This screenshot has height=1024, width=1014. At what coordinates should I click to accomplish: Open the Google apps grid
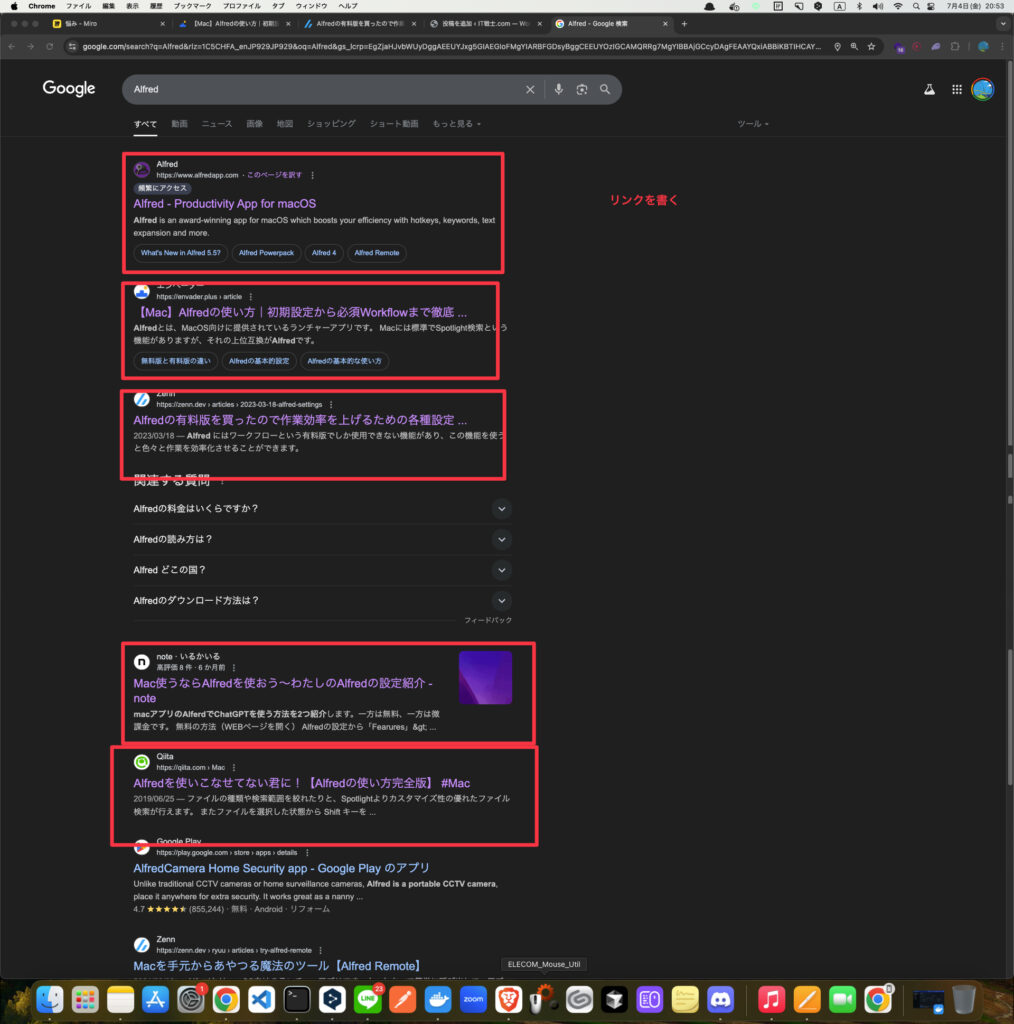(x=956, y=89)
